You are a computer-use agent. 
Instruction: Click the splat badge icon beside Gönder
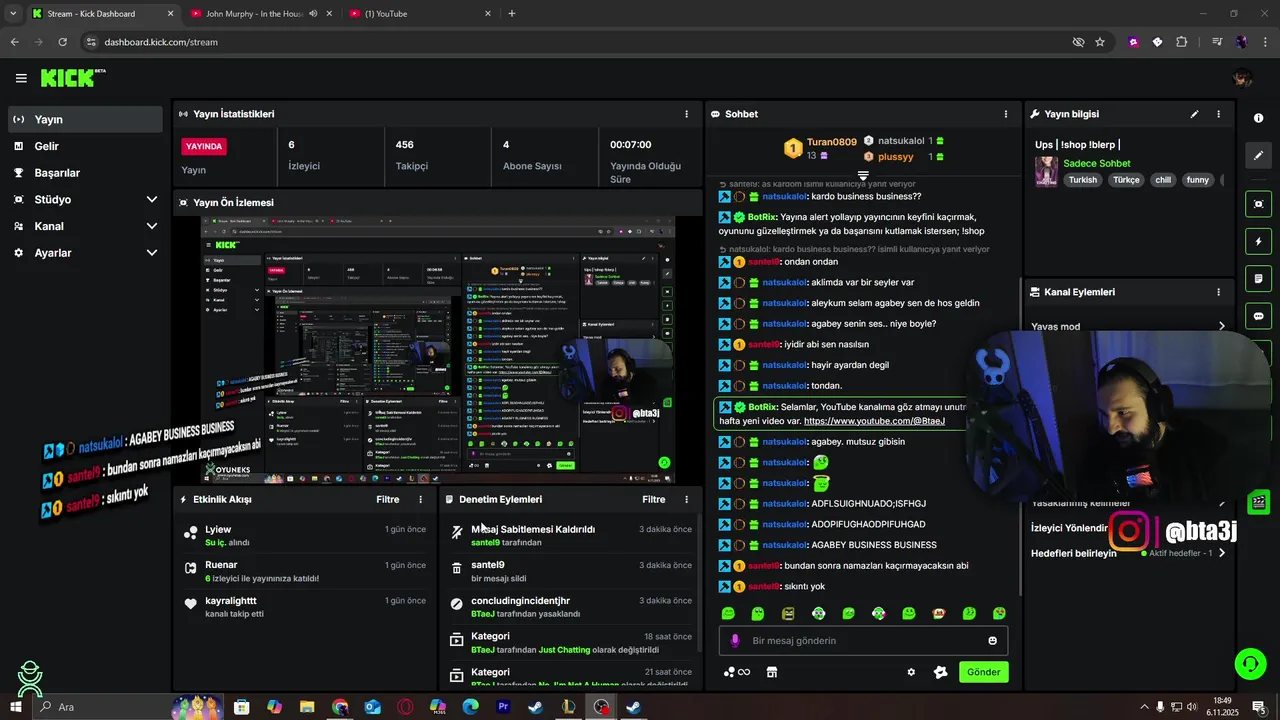coord(940,672)
